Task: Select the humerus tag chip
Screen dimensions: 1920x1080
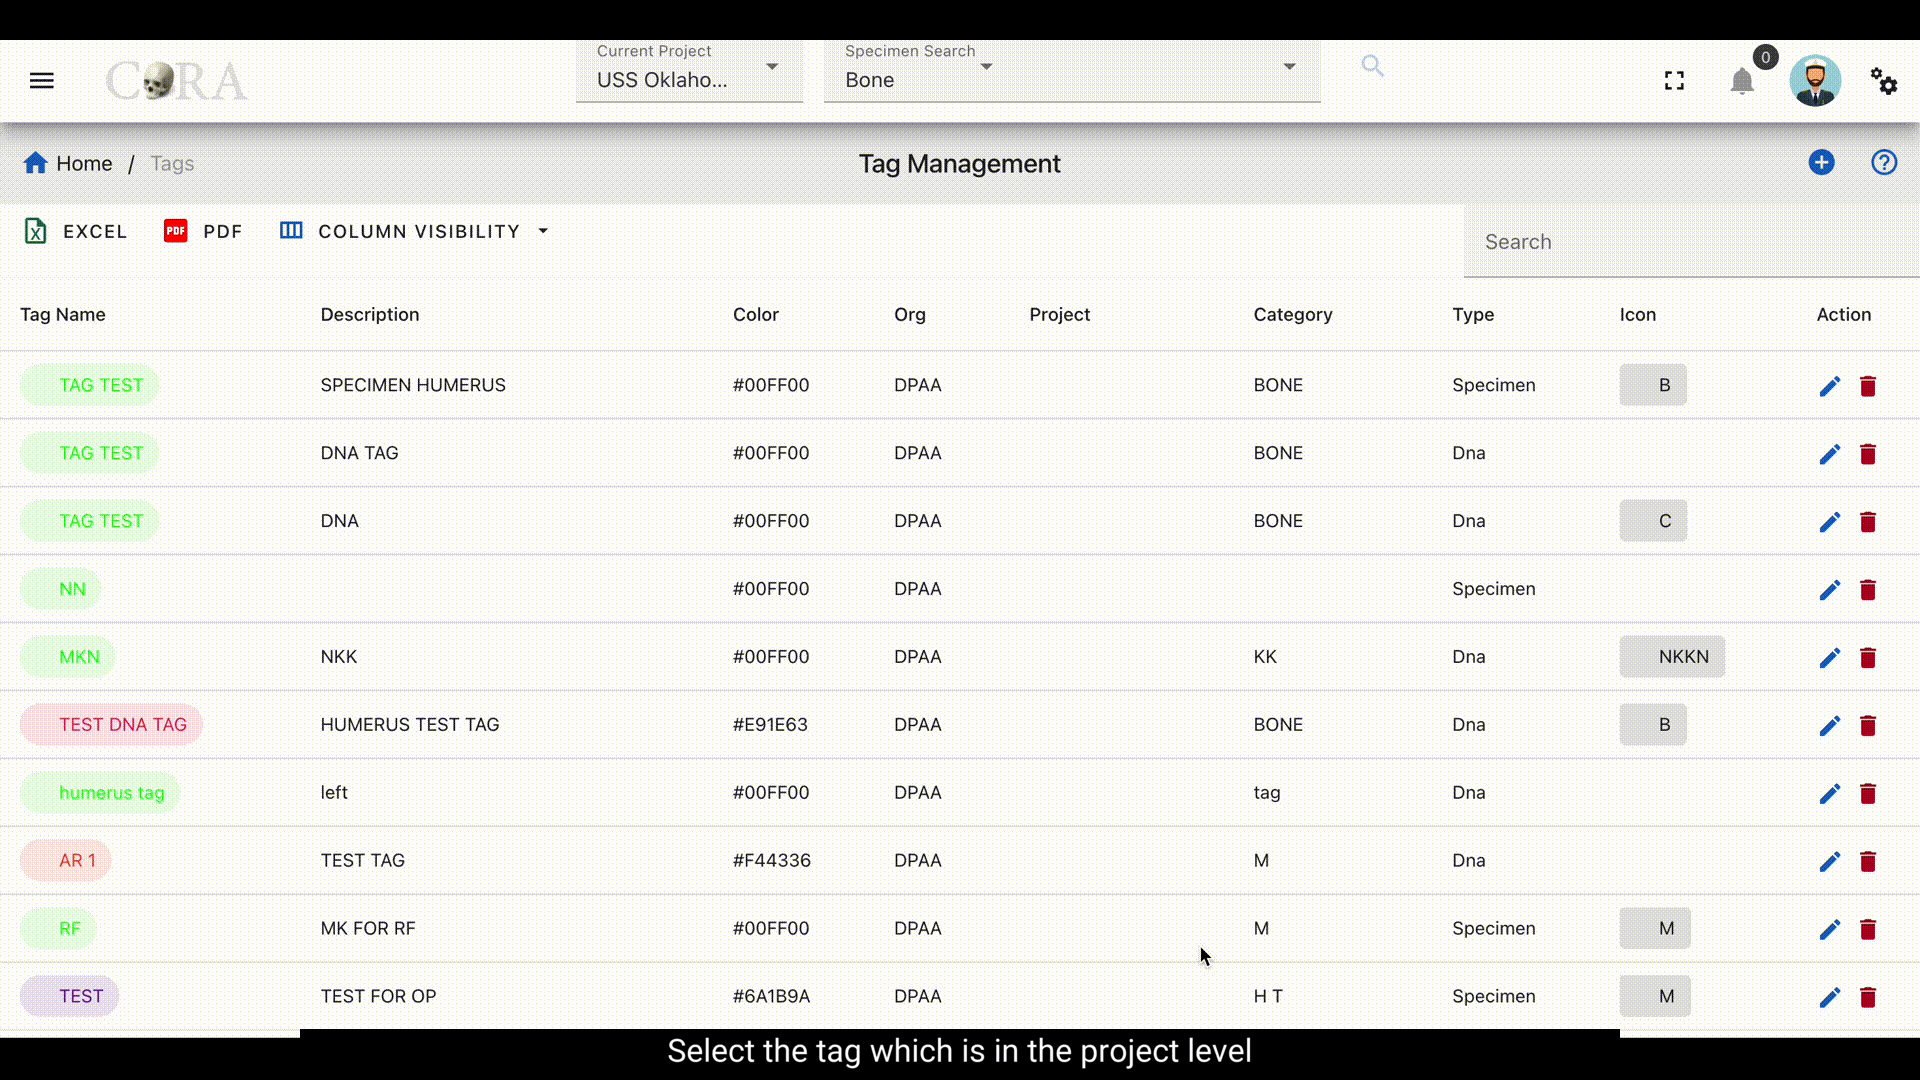Action: (x=100, y=793)
